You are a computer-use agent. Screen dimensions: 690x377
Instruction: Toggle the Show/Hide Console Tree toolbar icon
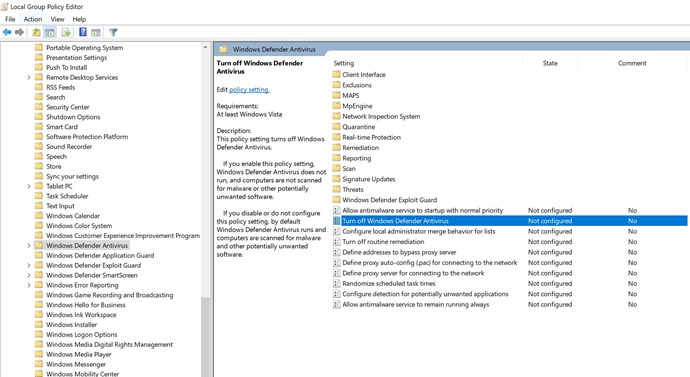click(50, 32)
